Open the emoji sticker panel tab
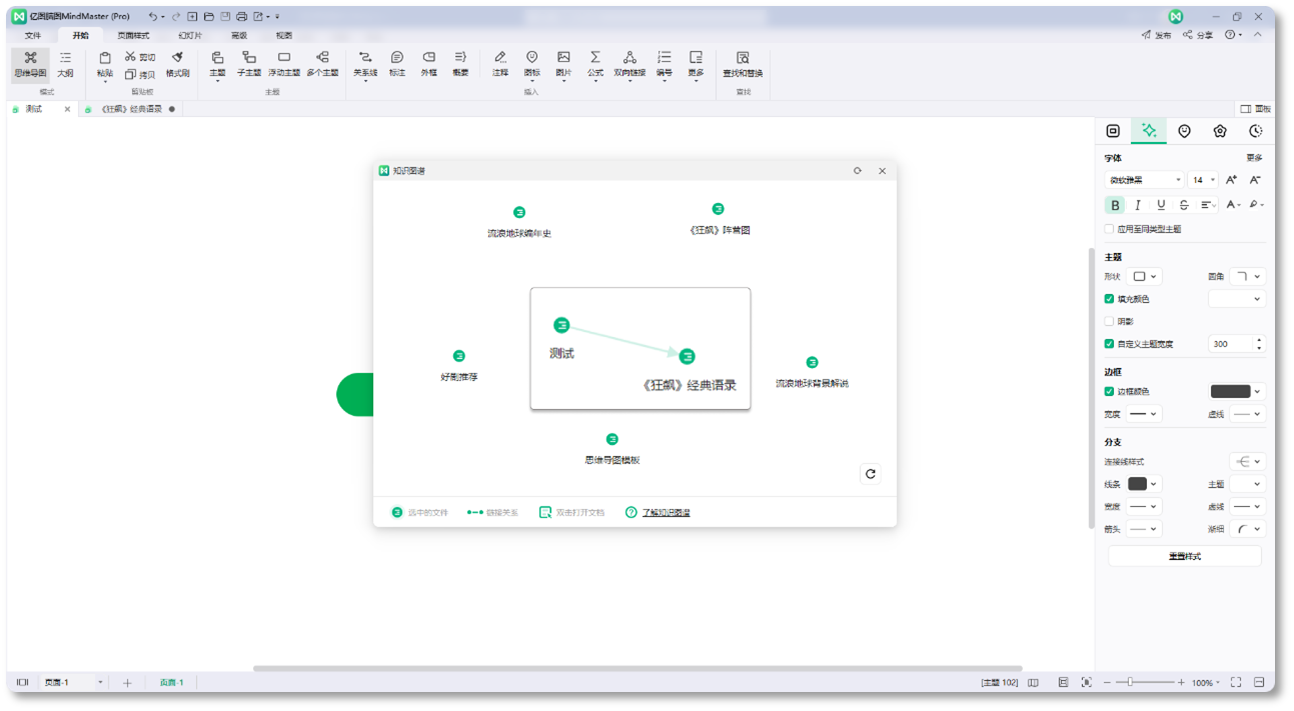The height and width of the screenshot is (711, 1294). [1184, 131]
